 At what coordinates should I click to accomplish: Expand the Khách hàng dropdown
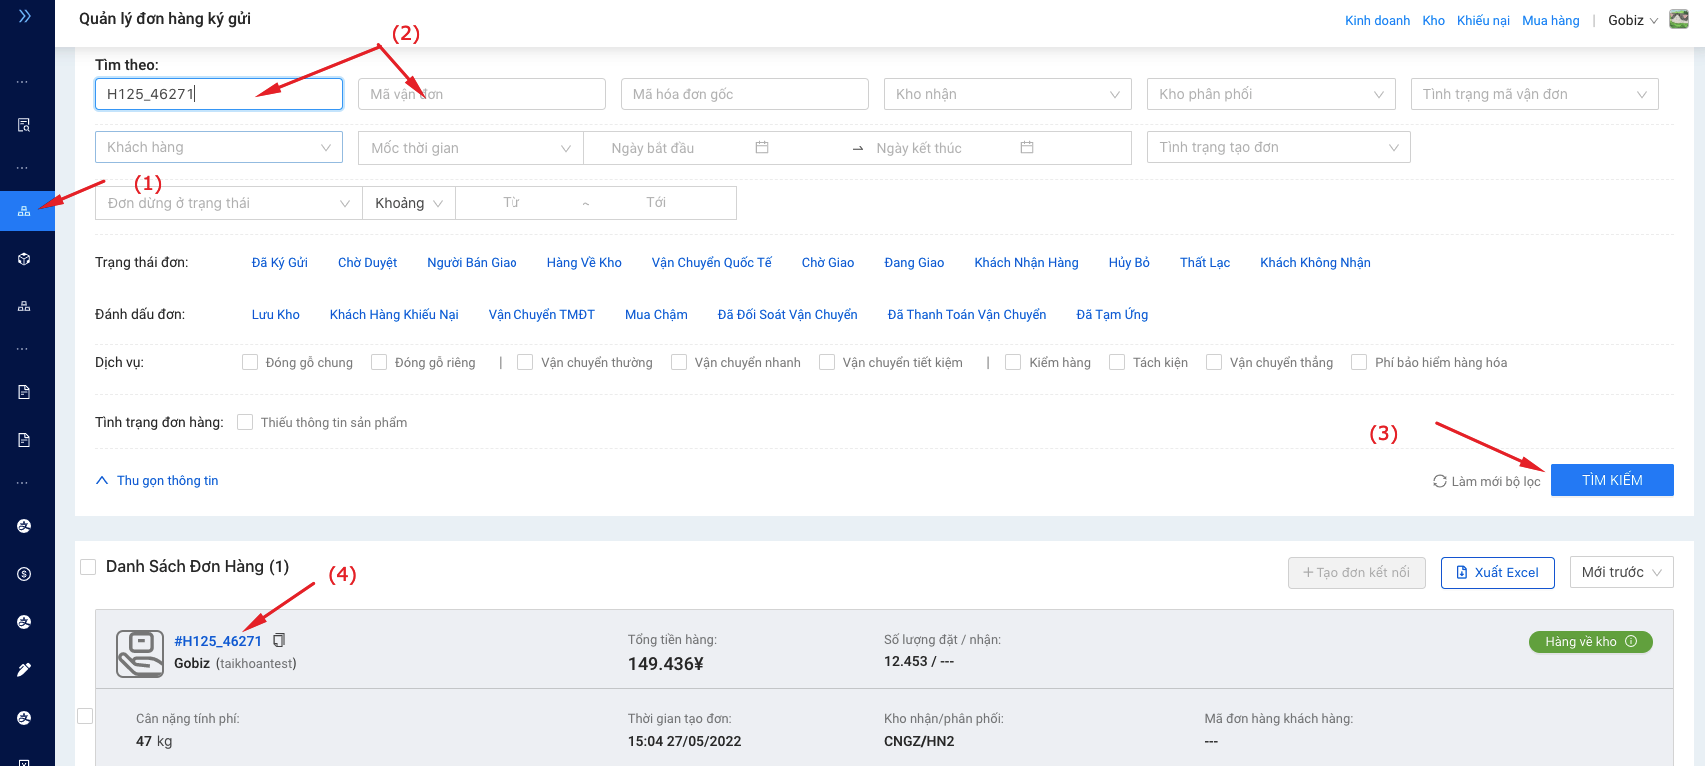[218, 147]
